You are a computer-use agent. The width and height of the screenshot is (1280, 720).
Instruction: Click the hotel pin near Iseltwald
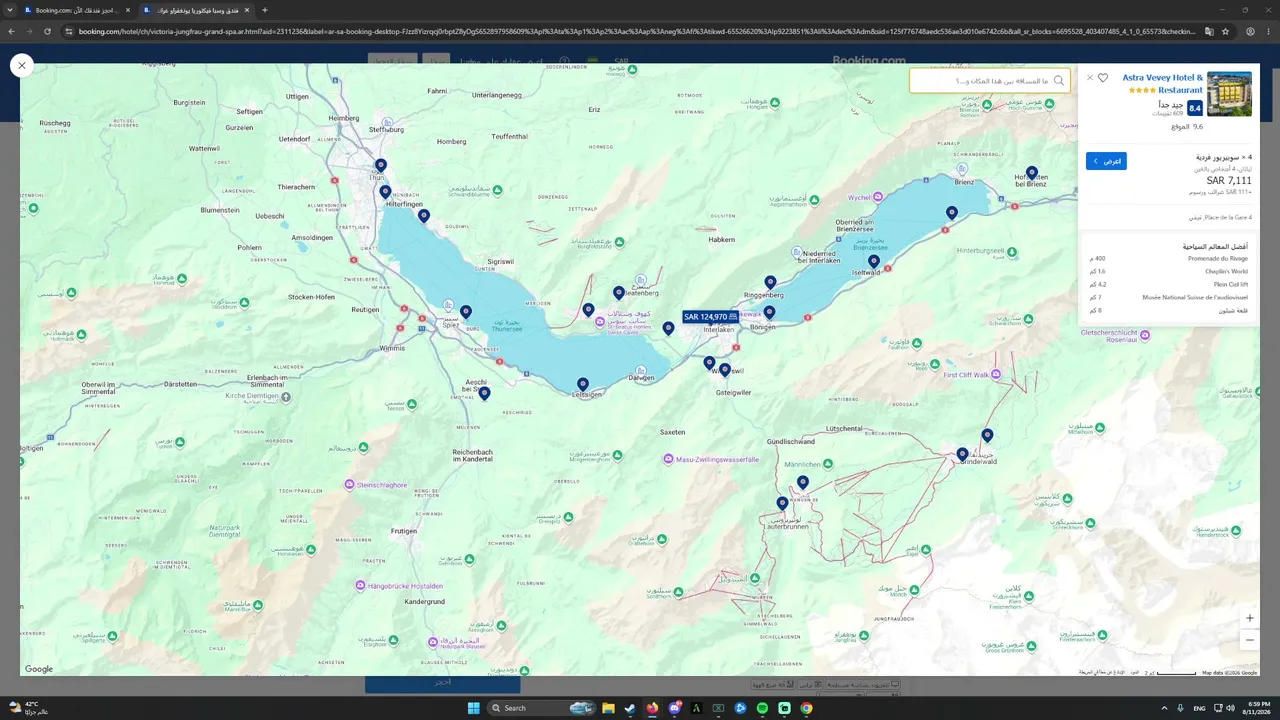coord(874,262)
